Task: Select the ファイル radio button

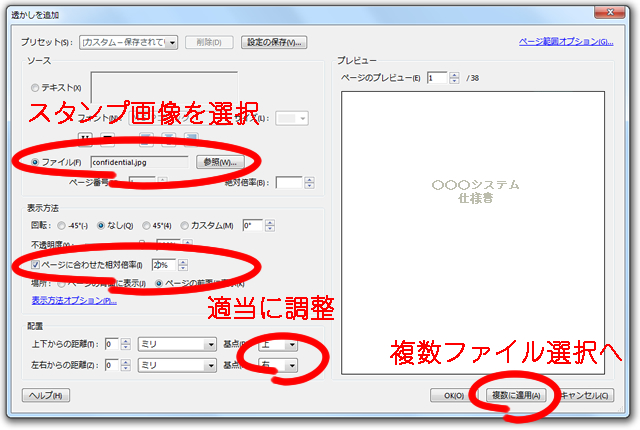Action: click(35, 162)
